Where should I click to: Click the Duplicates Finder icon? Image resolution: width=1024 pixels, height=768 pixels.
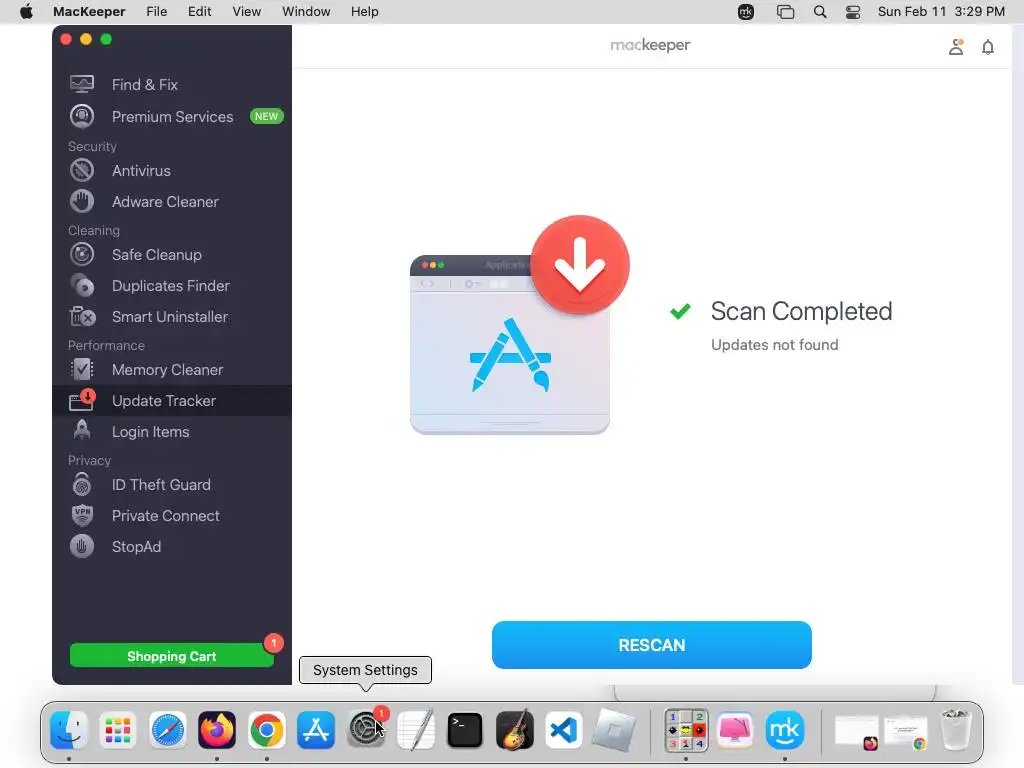pos(82,285)
